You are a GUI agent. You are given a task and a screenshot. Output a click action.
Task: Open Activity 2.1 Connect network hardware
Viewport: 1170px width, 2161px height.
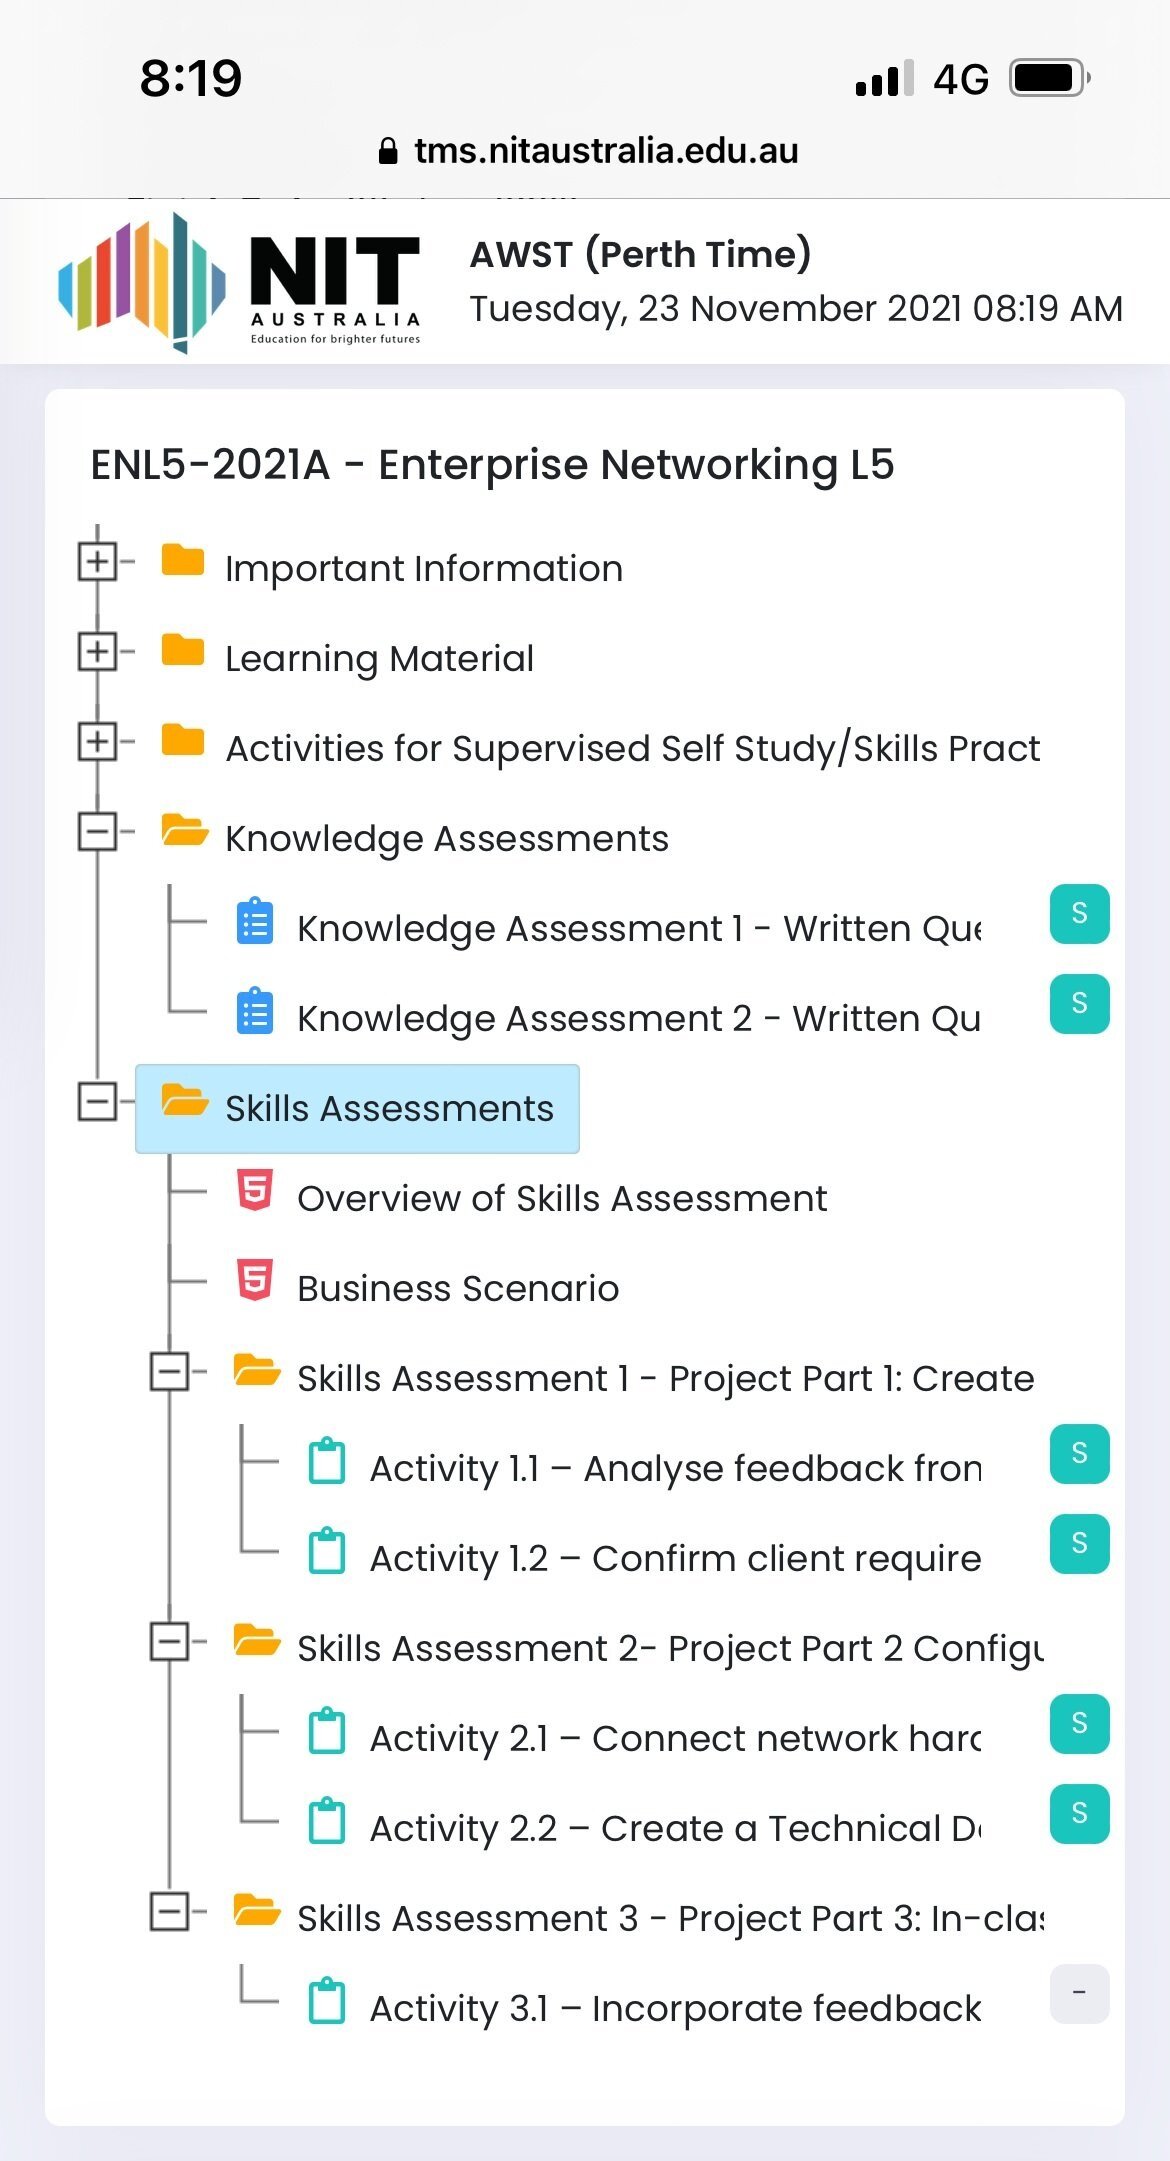pos(675,1739)
